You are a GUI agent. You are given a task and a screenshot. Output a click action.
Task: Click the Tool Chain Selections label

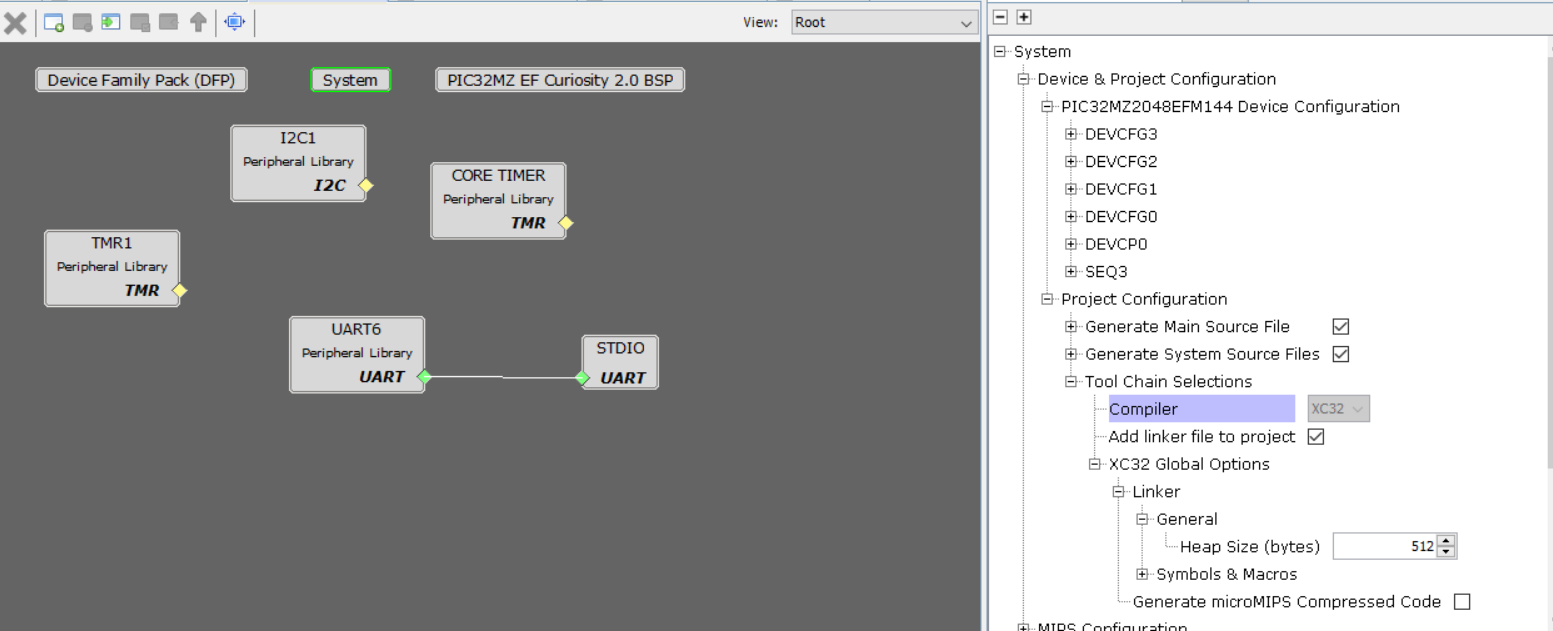coord(1168,382)
